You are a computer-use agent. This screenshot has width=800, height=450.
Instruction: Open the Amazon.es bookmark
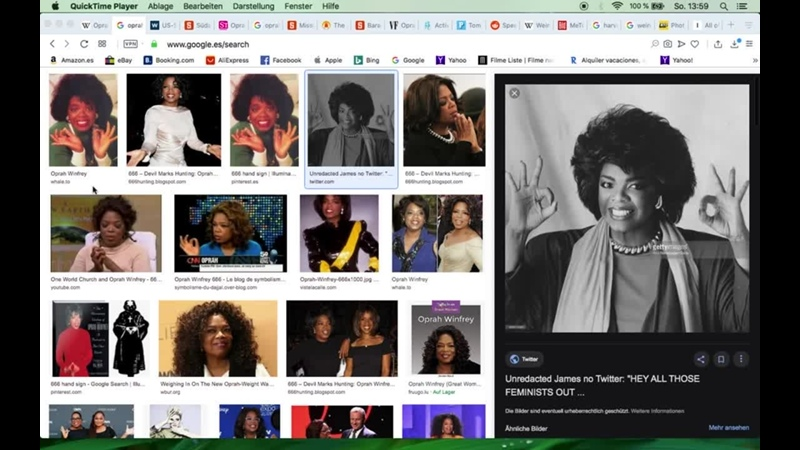coord(72,60)
